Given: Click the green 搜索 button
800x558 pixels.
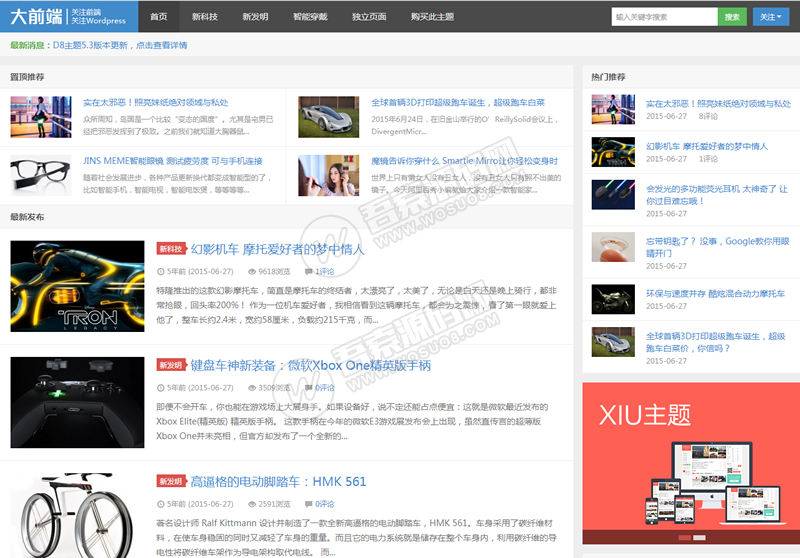Looking at the screenshot, I should click(732, 17).
